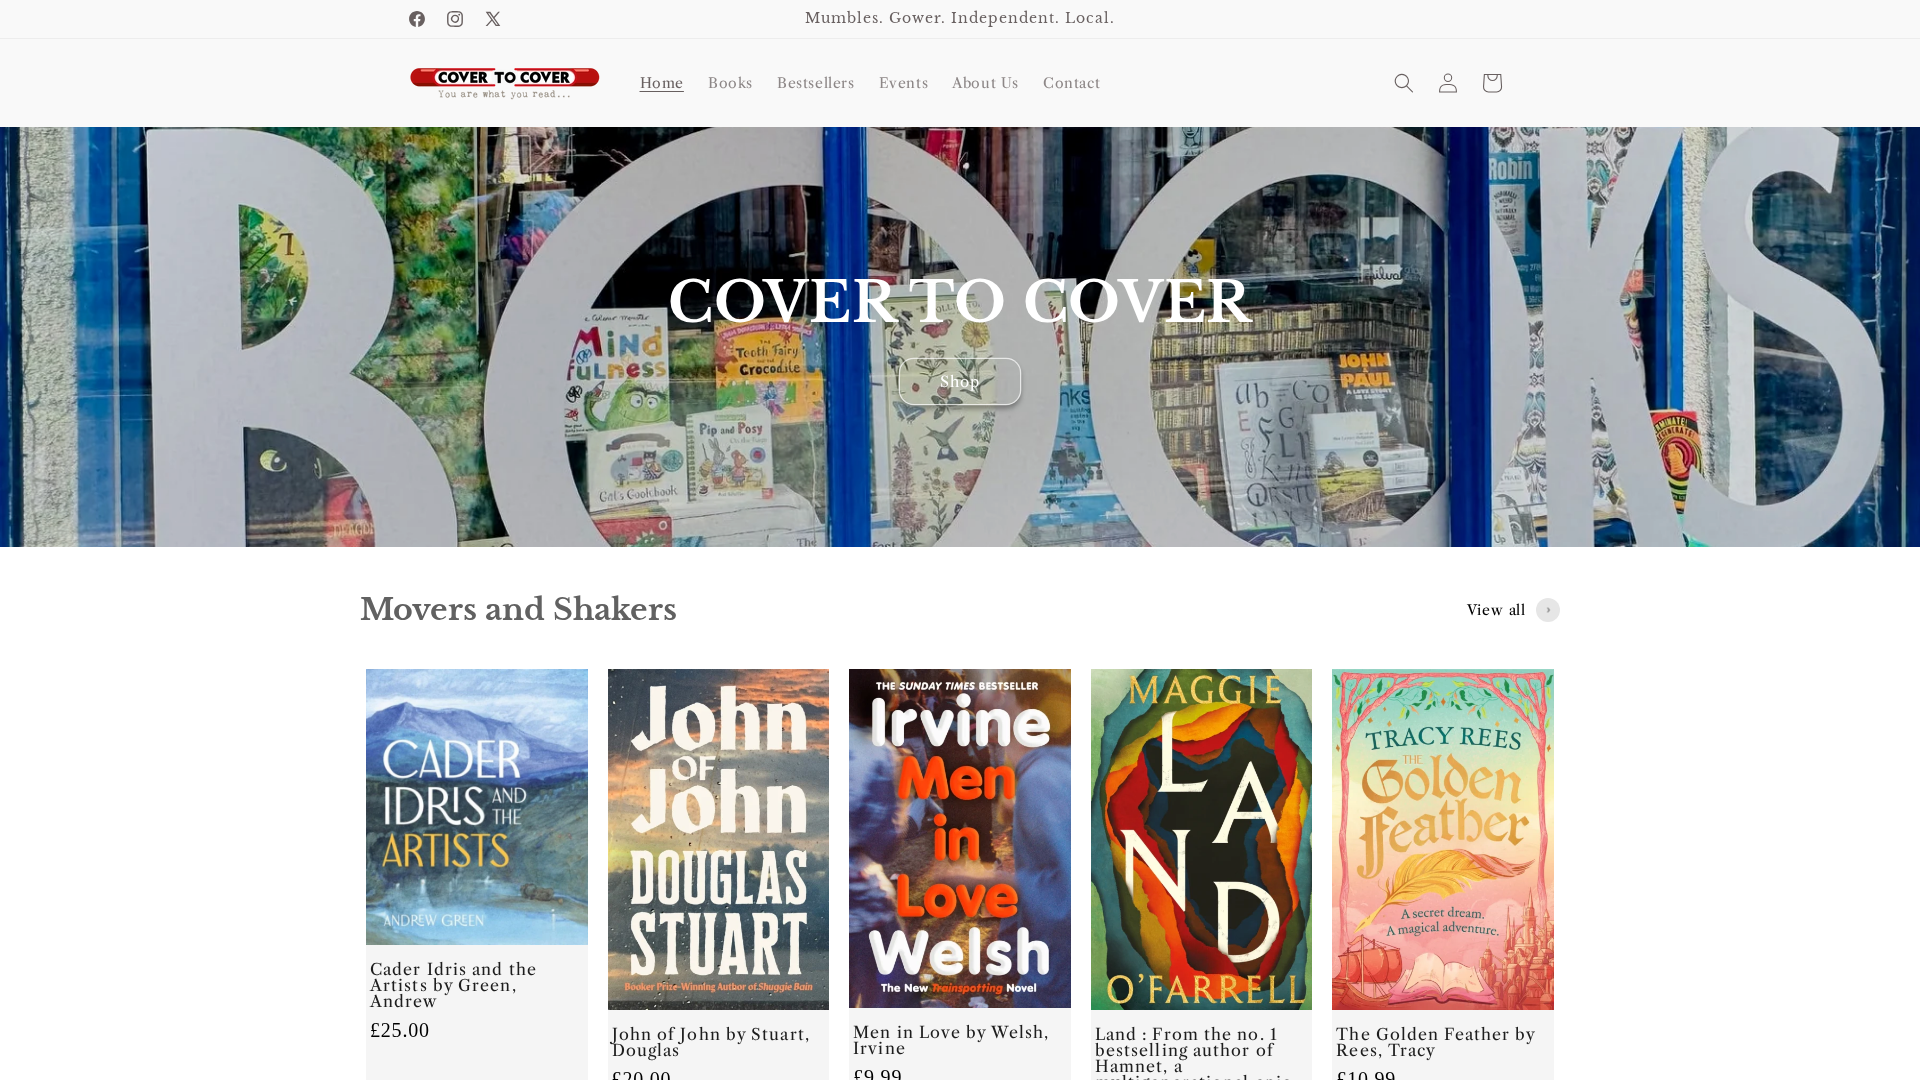This screenshot has height=1080, width=1920.
Task: Click the Cader Idris book cover
Action: pyautogui.click(x=477, y=807)
